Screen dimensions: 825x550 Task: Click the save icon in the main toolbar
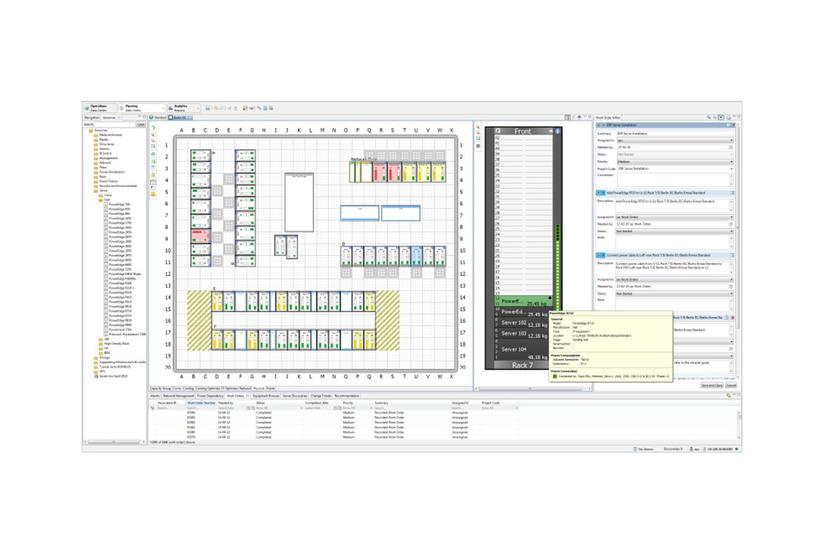(206, 107)
